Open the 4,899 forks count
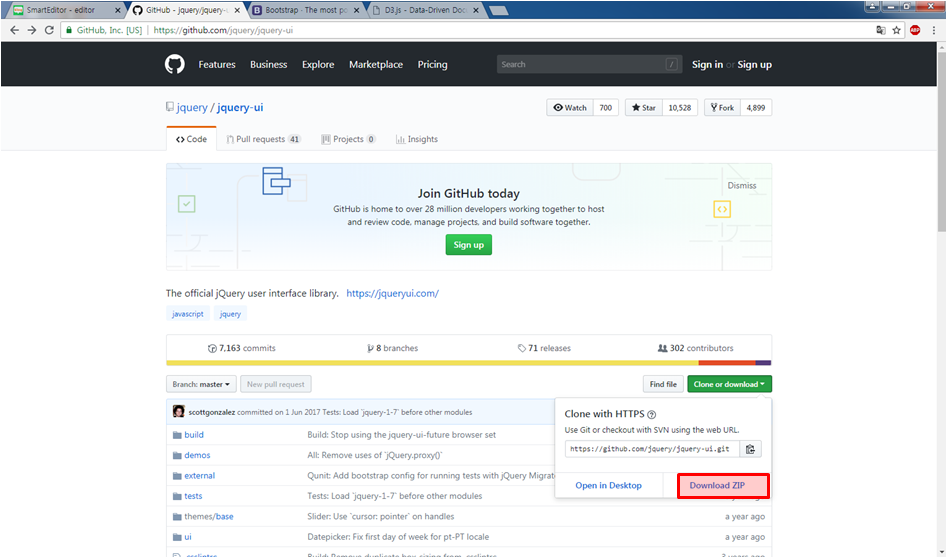The image size is (947, 558). [756, 107]
